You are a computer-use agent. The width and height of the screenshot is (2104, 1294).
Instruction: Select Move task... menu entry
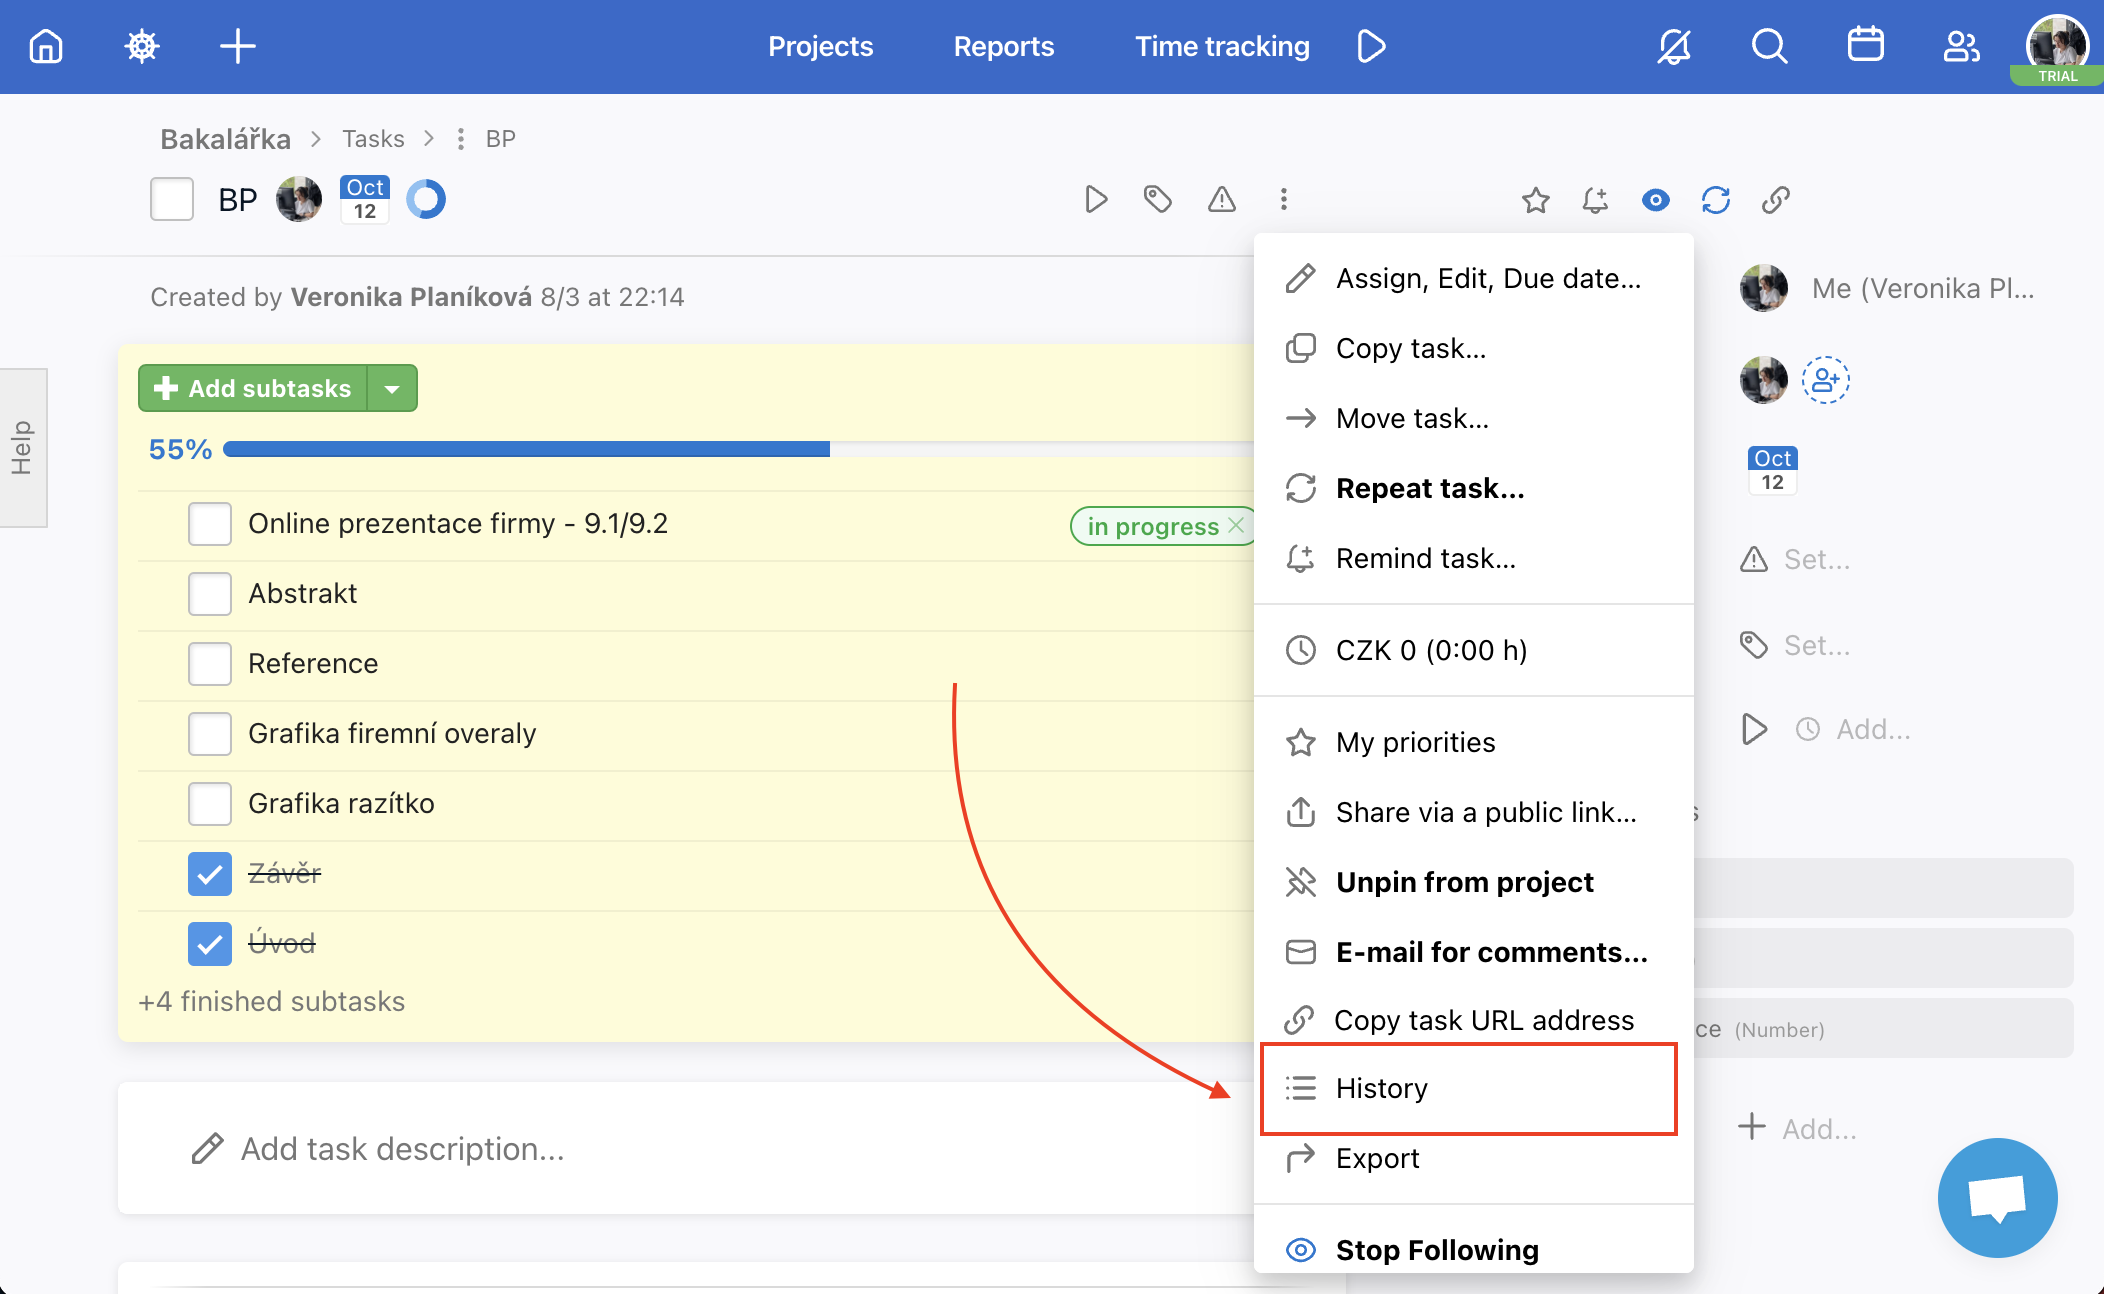tap(1474, 418)
